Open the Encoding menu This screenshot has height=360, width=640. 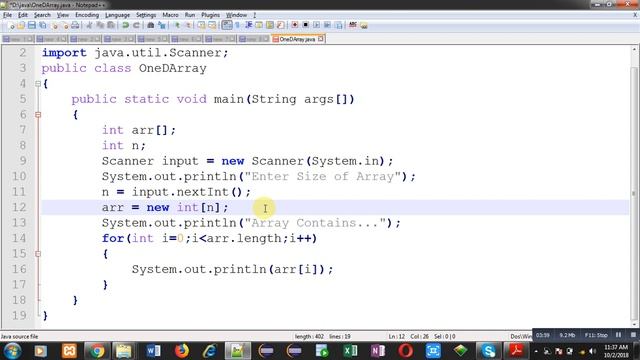pos(87,15)
